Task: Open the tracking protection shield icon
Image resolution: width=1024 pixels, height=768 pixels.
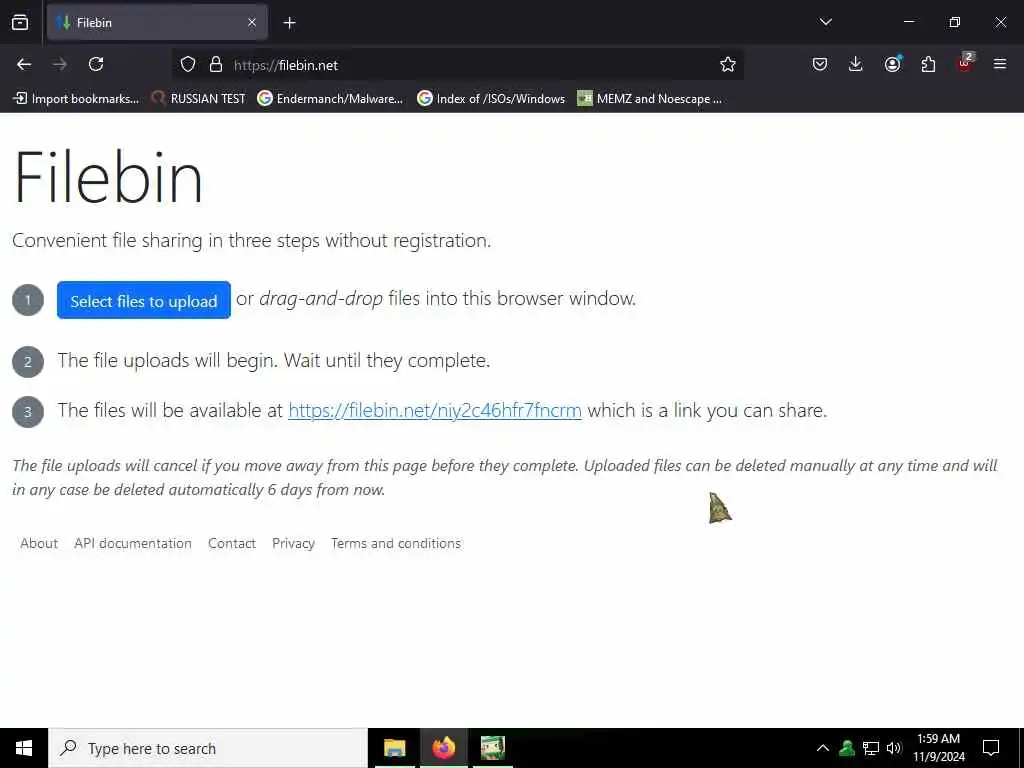Action: point(188,64)
